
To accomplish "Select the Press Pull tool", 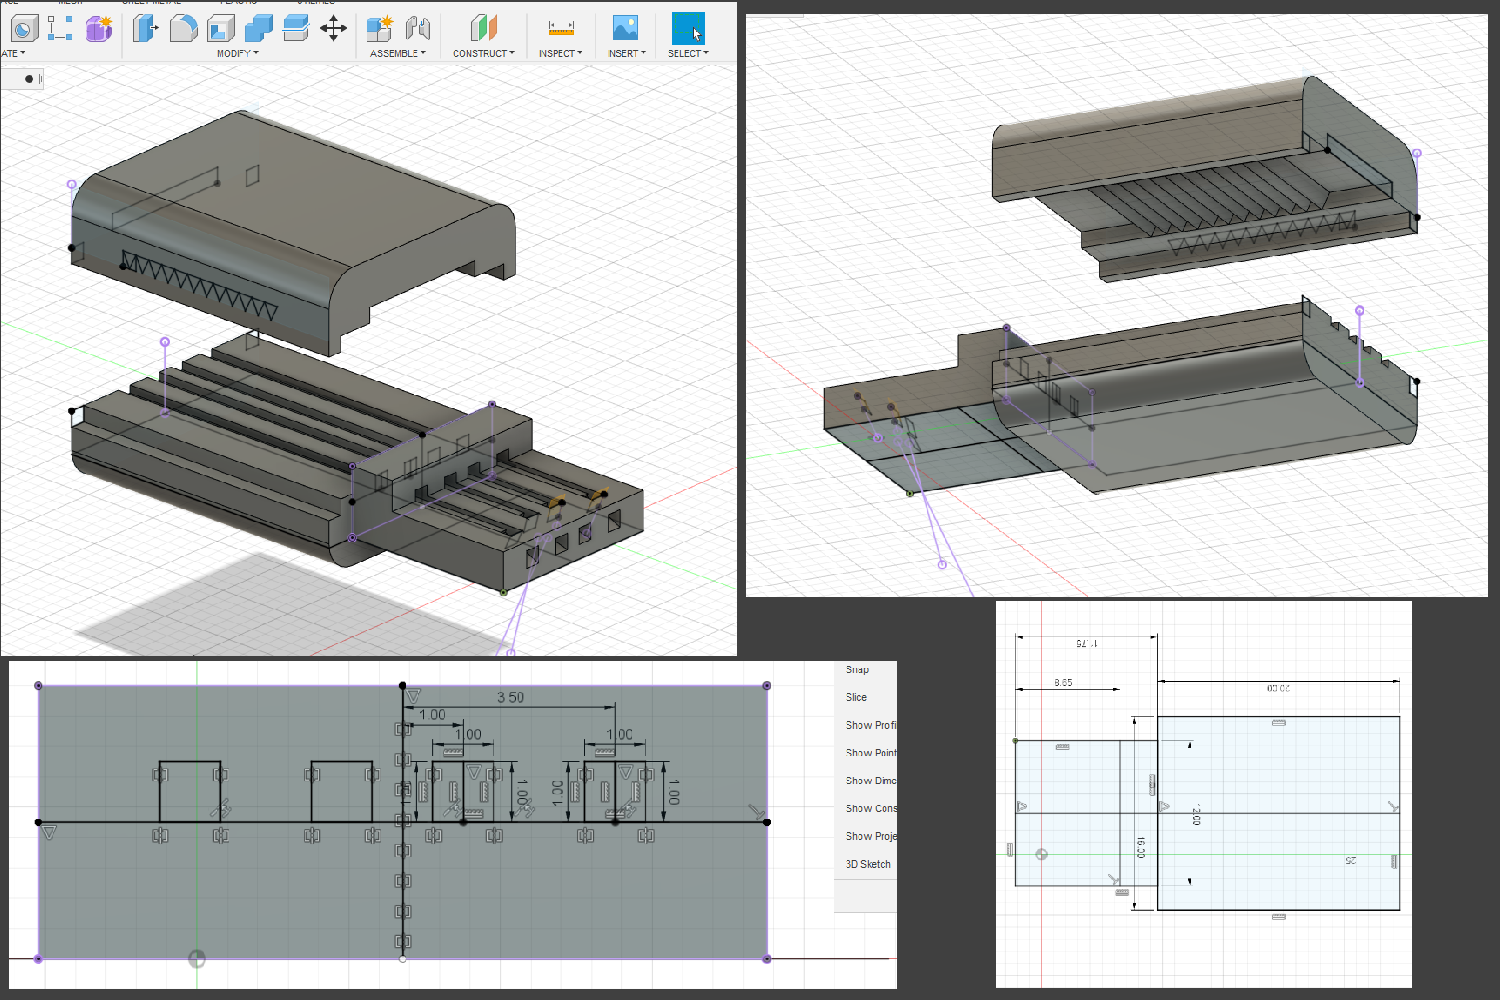I will (x=143, y=28).
